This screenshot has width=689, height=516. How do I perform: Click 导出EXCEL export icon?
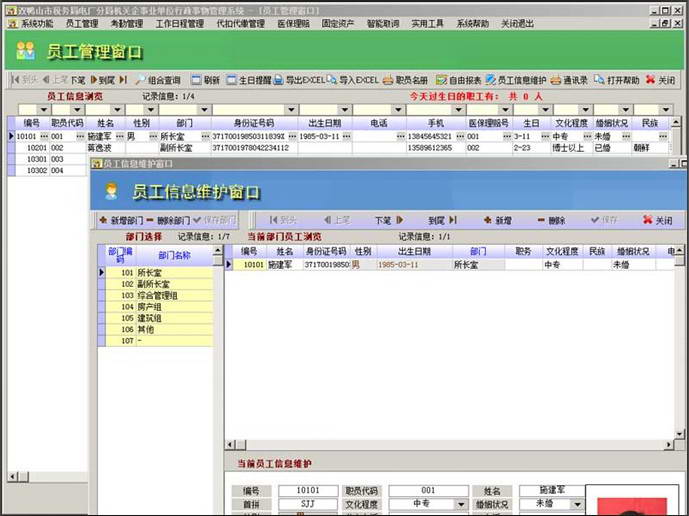tap(300, 80)
